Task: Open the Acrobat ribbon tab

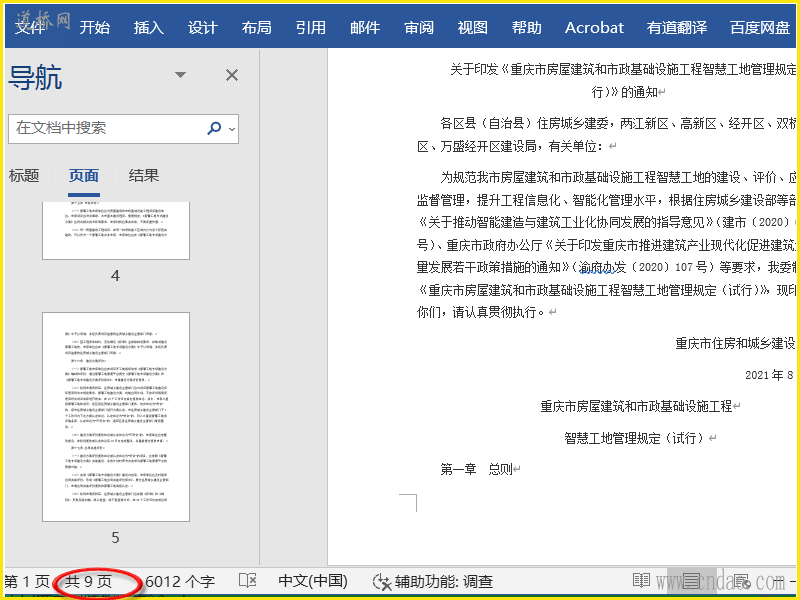Action: click(x=594, y=28)
